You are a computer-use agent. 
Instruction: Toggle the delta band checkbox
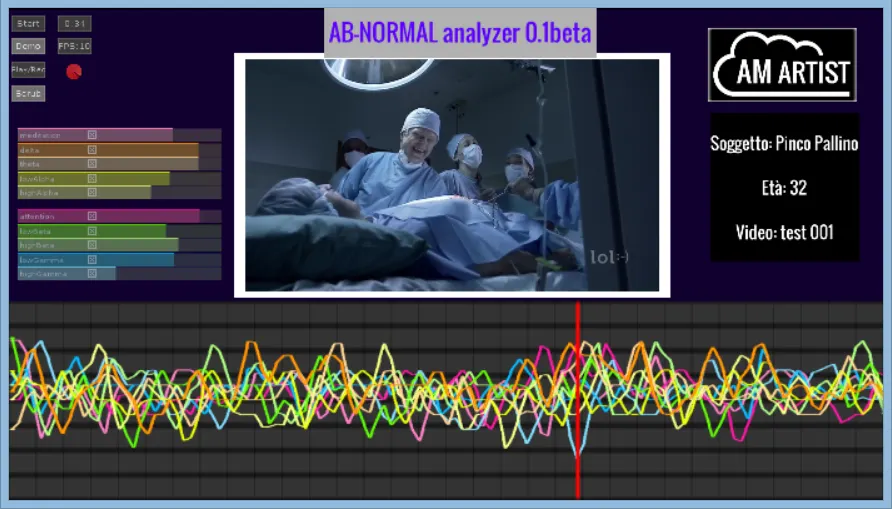[x=92, y=150]
